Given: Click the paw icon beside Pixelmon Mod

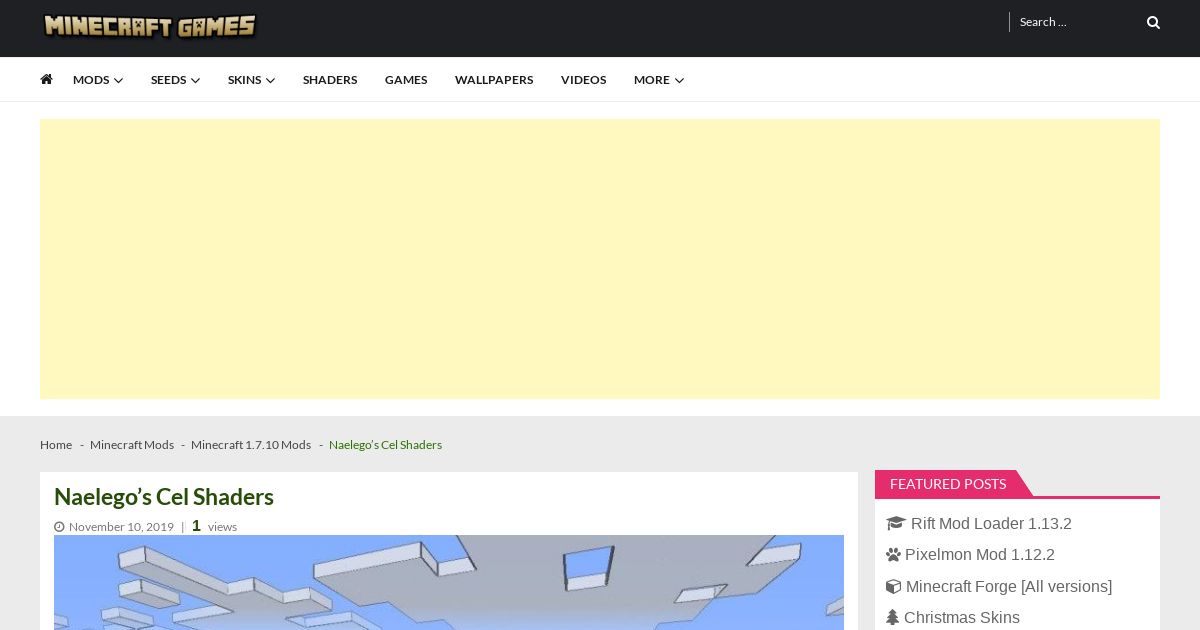Looking at the screenshot, I should tap(893, 555).
